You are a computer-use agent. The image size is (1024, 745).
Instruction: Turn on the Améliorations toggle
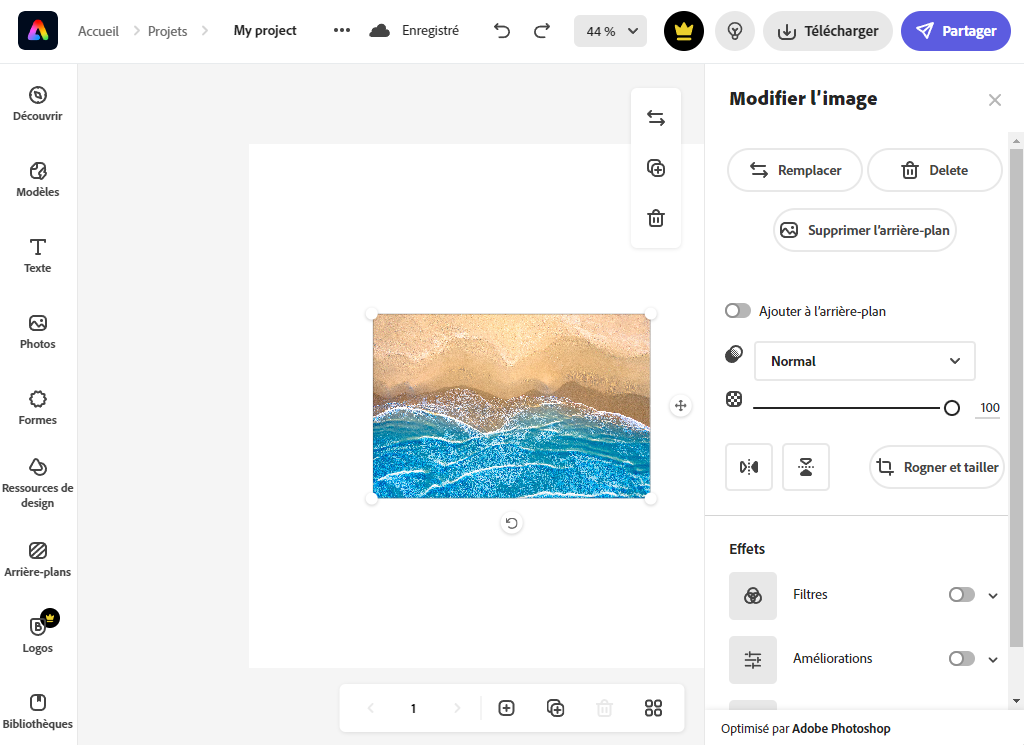961,659
